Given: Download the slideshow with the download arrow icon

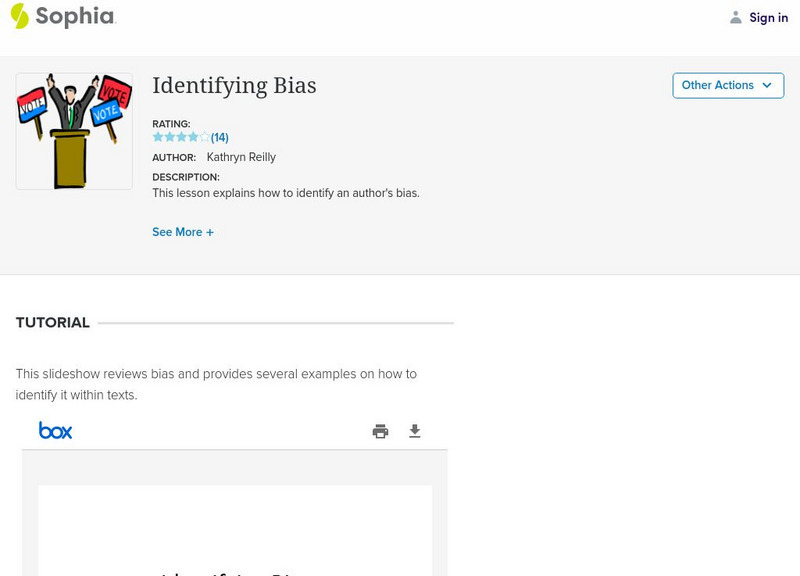Looking at the screenshot, I should 415,431.
